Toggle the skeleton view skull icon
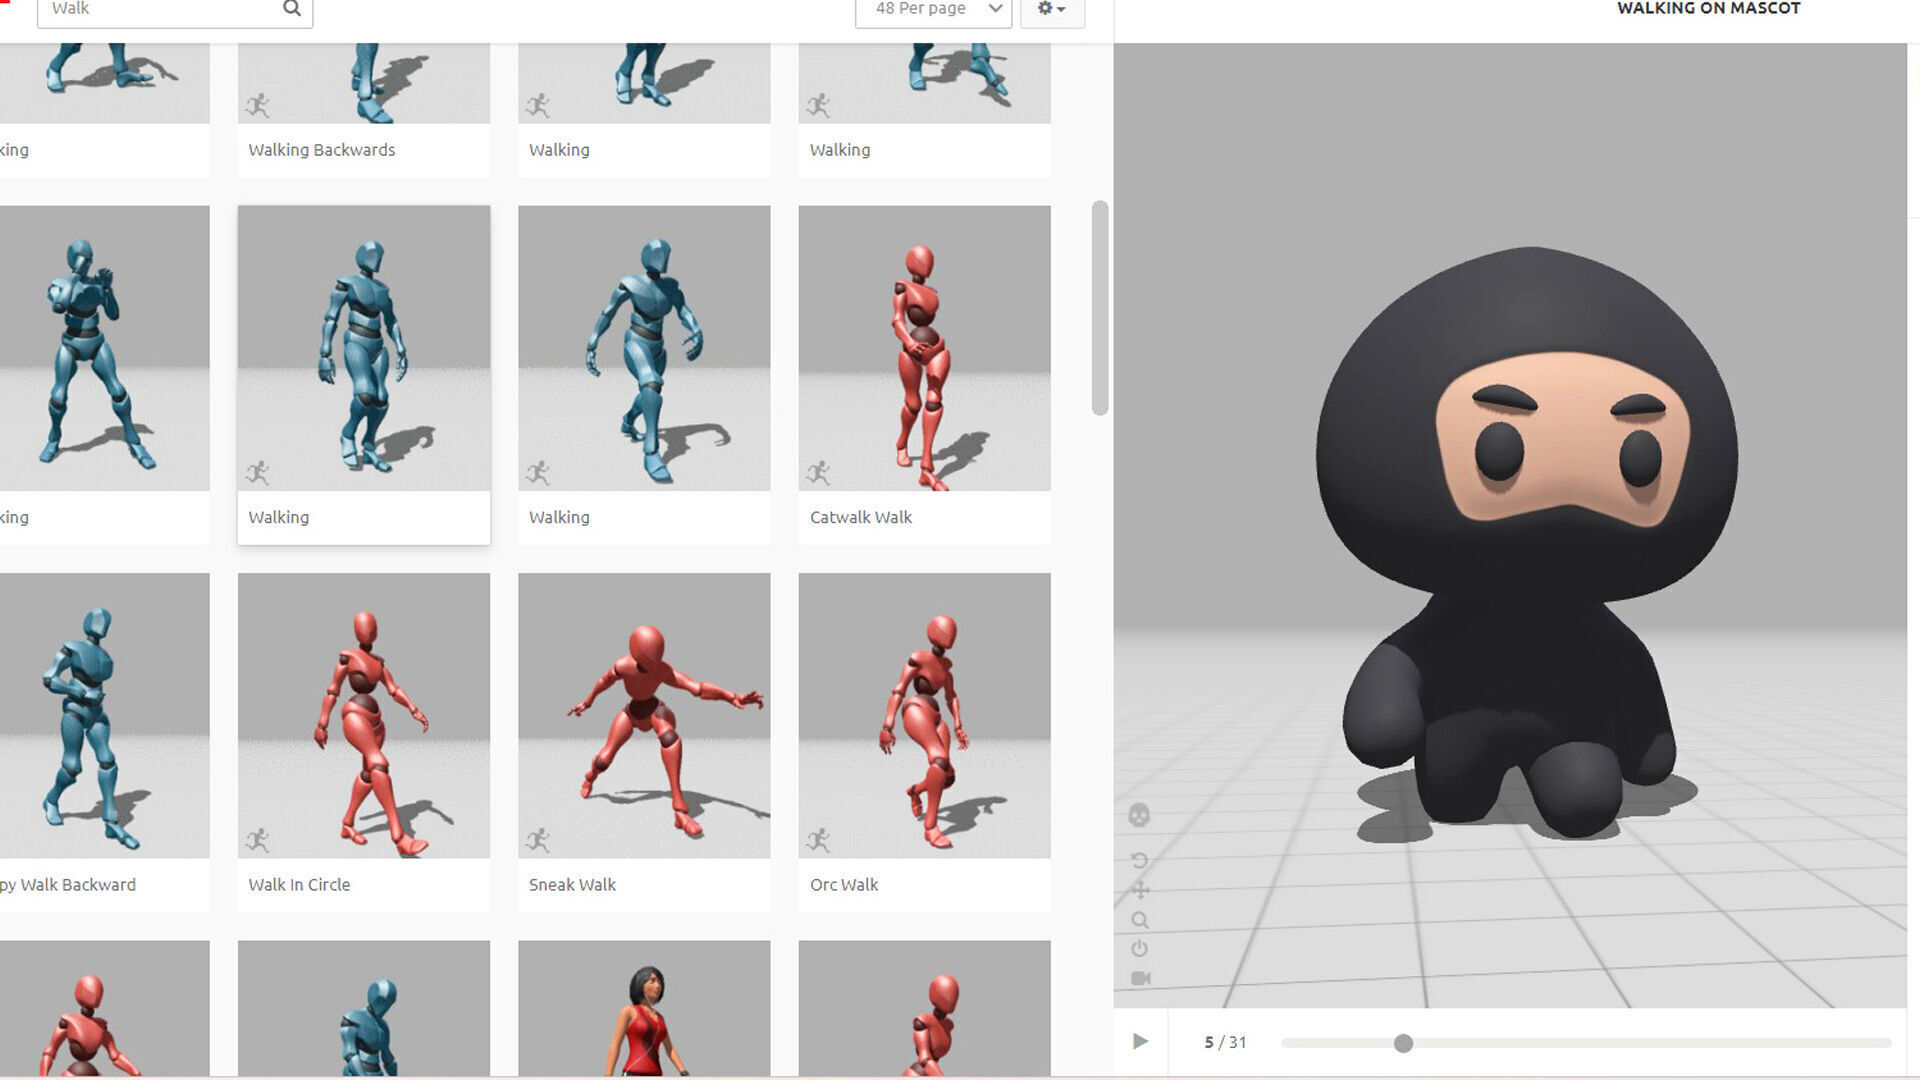The image size is (1920, 1080). (x=1139, y=815)
